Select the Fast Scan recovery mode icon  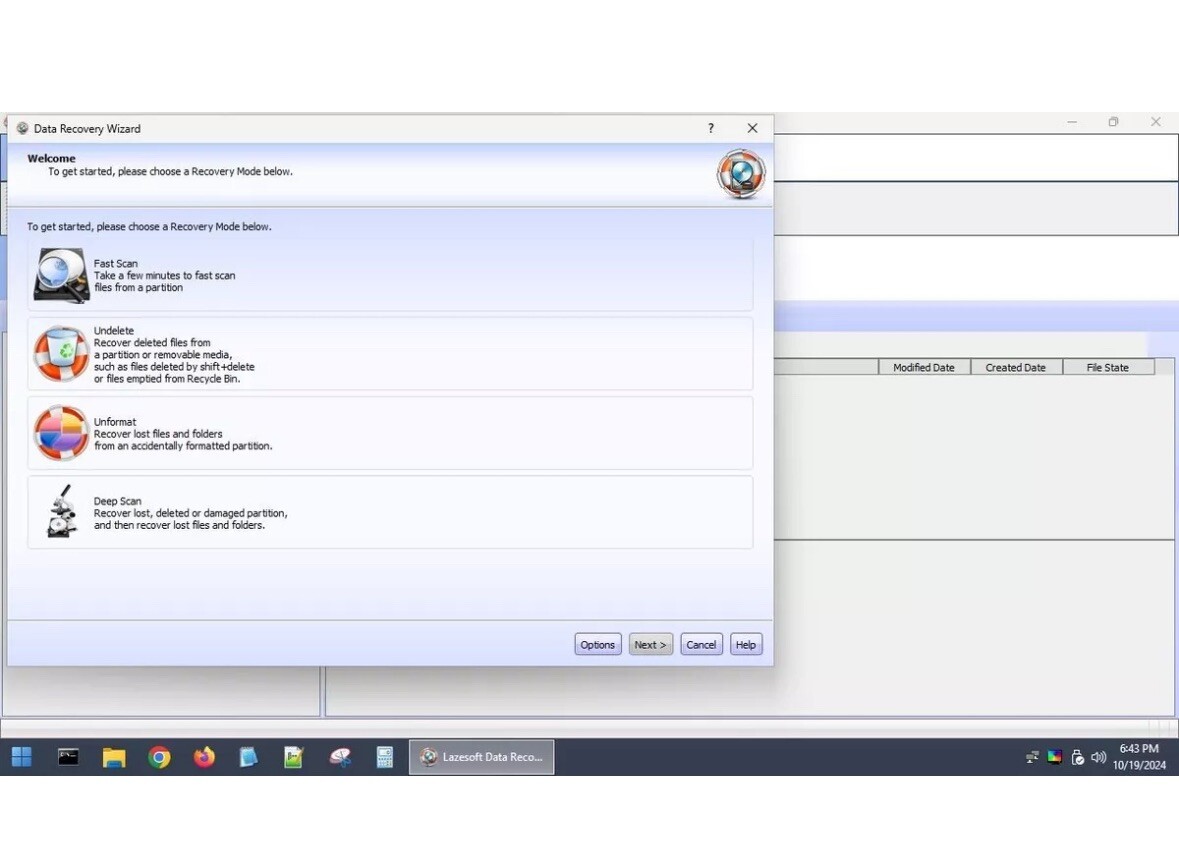click(60, 273)
